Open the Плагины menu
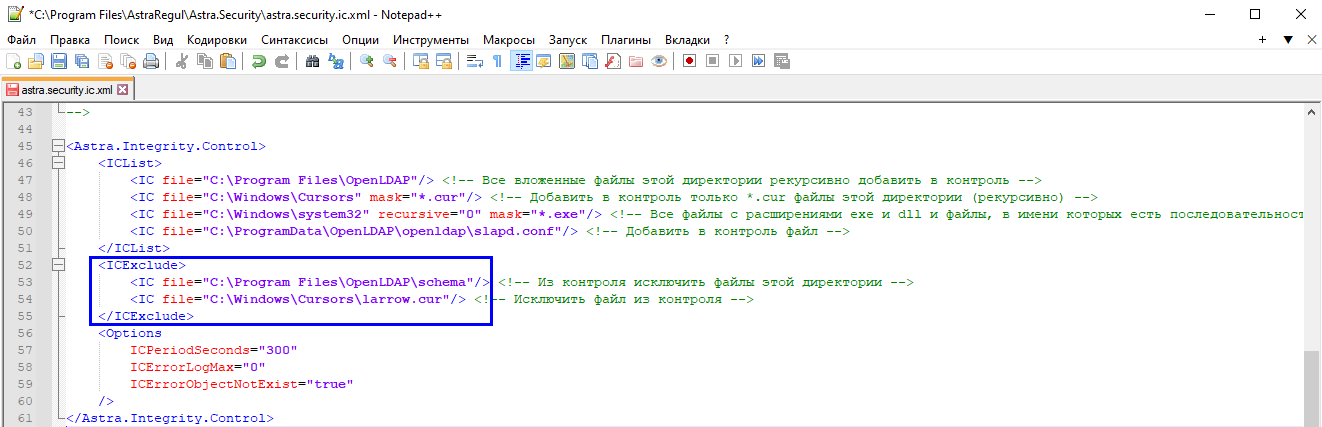The height and width of the screenshot is (427, 1322). pyautogui.click(x=626, y=39)
